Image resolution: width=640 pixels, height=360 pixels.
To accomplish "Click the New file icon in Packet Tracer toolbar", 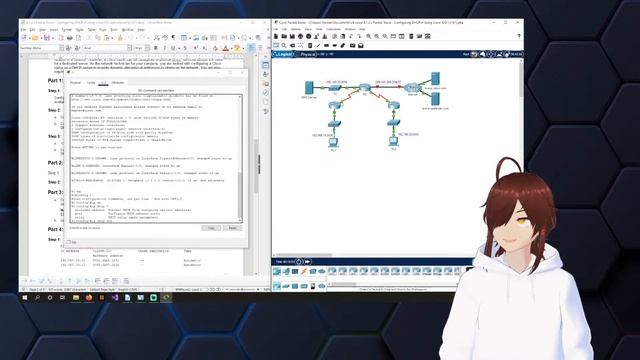I will coord(276,36).
